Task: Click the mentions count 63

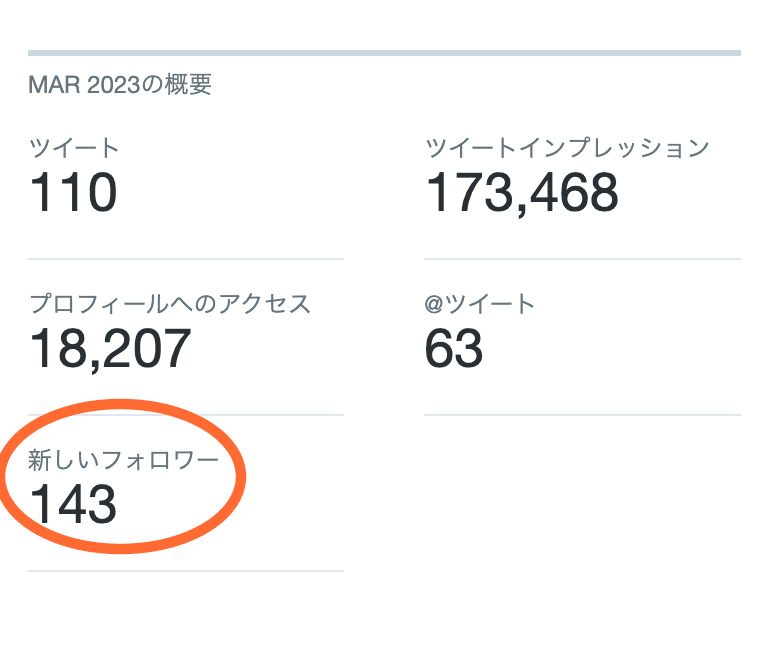Action: coord(454,348)
